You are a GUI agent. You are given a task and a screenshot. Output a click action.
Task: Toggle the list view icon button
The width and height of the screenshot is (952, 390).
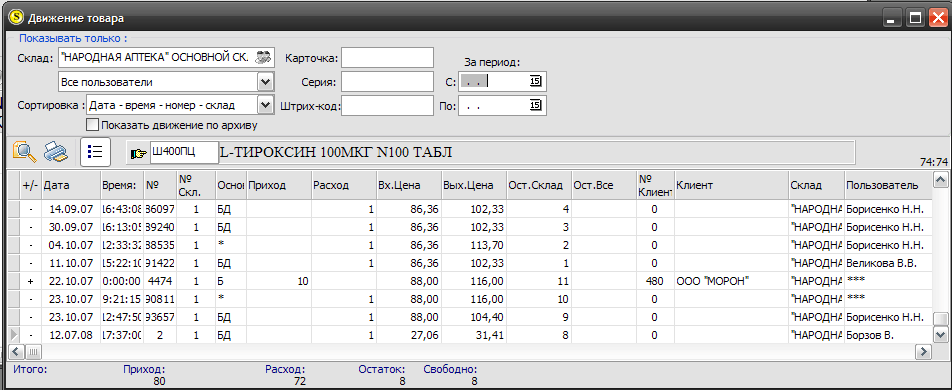pyautogui.click(x=95, y=151)
